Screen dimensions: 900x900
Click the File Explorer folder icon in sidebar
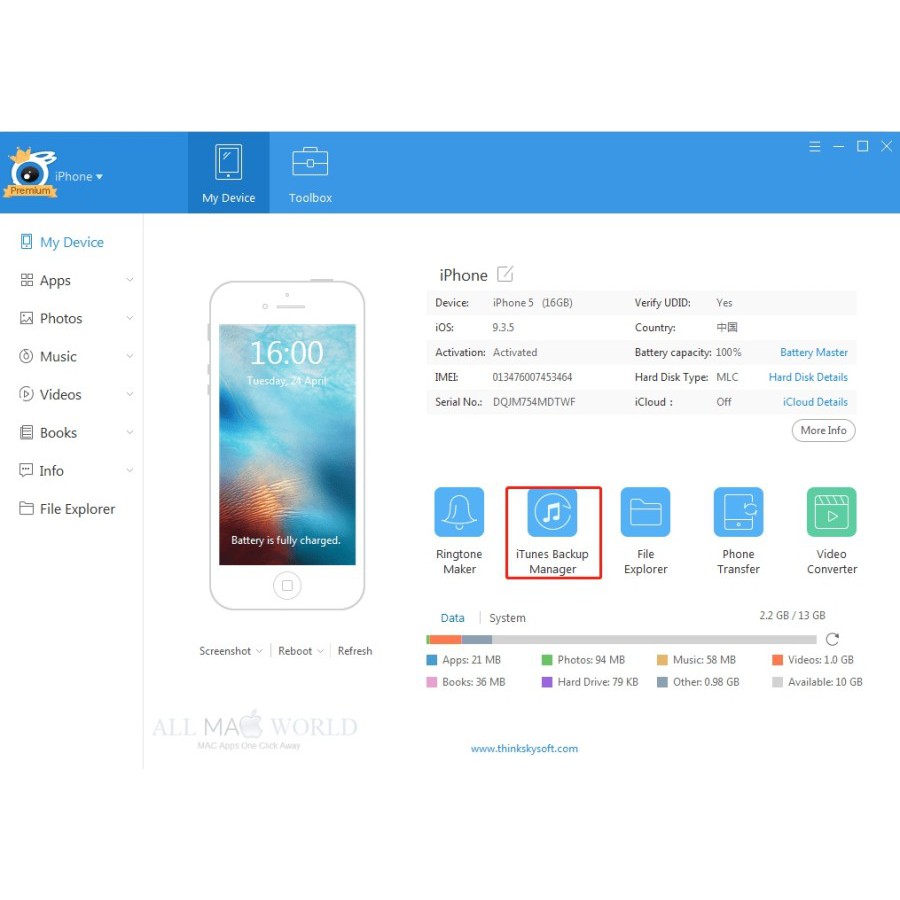pyautogui.click(x=26, y=508)
